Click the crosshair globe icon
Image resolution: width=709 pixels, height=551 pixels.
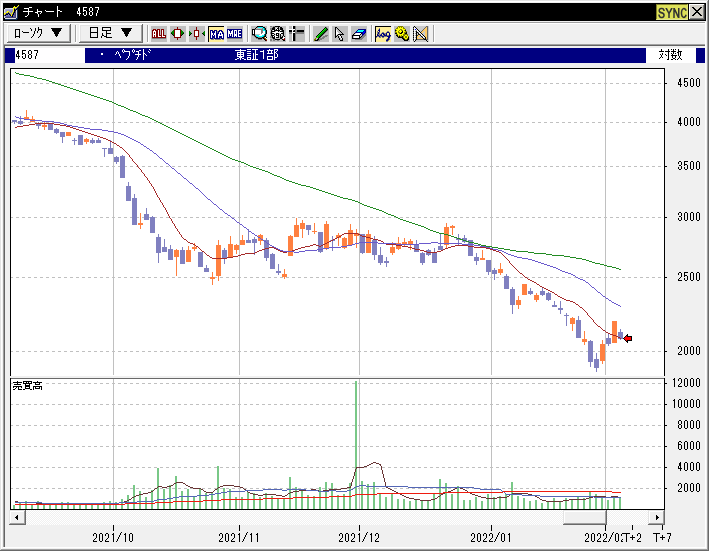point(278,33)
